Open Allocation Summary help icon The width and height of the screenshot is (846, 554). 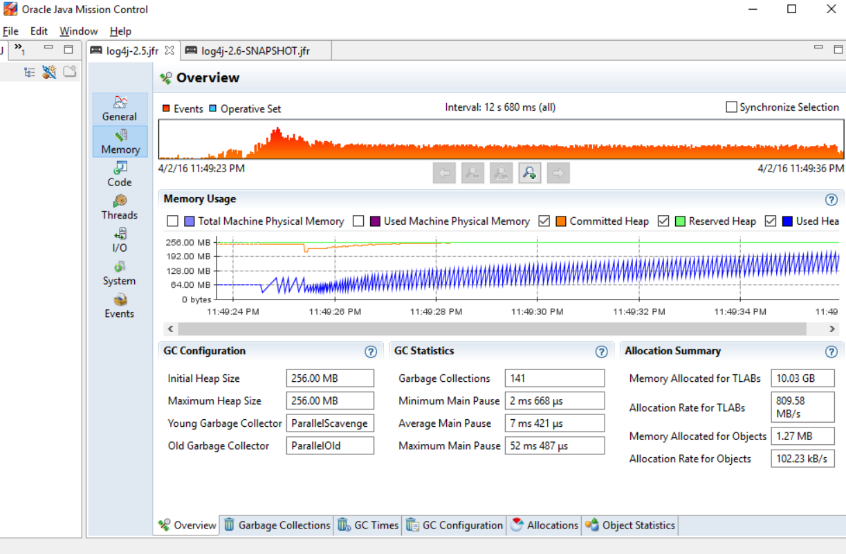tap(831, 352)
